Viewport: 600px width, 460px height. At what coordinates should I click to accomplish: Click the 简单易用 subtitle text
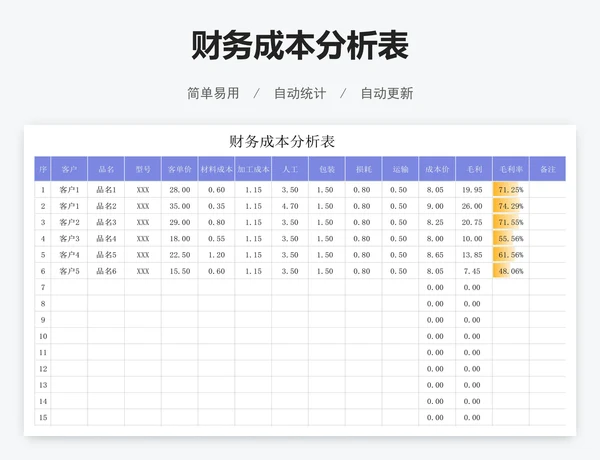pyautogui.click(x=213, y=93)
